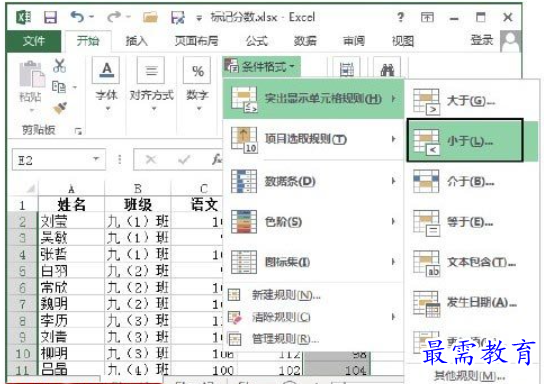Switch to the Home (开始) tab
This screenshot has height=384, width=544.
[88, 41]
